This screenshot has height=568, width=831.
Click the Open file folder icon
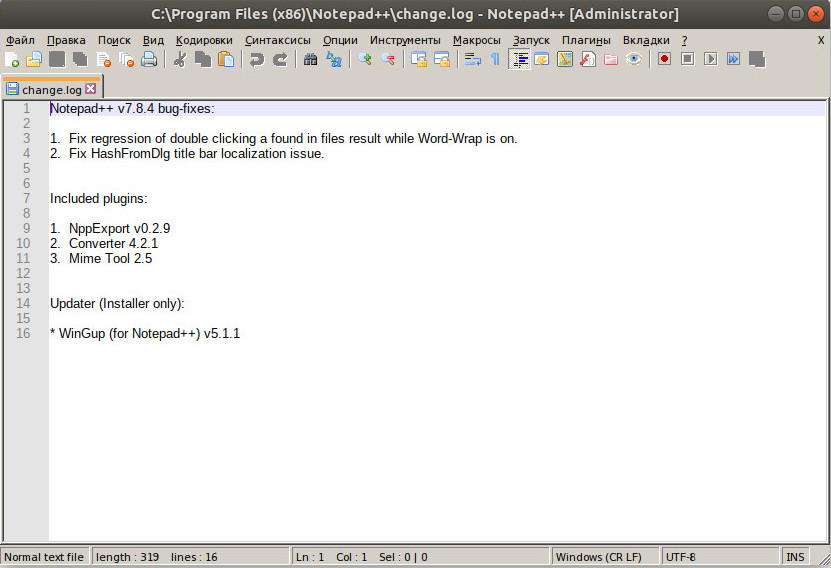(34, 59)
